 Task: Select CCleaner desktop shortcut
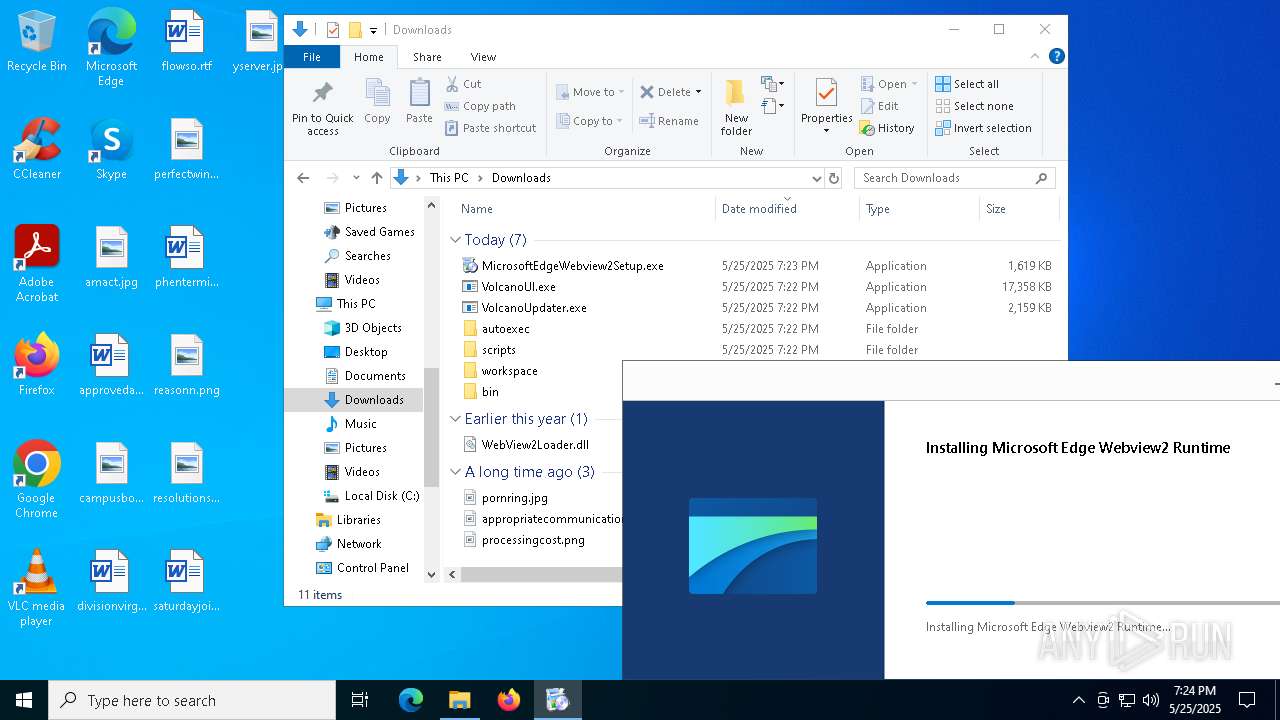(37, 148)
